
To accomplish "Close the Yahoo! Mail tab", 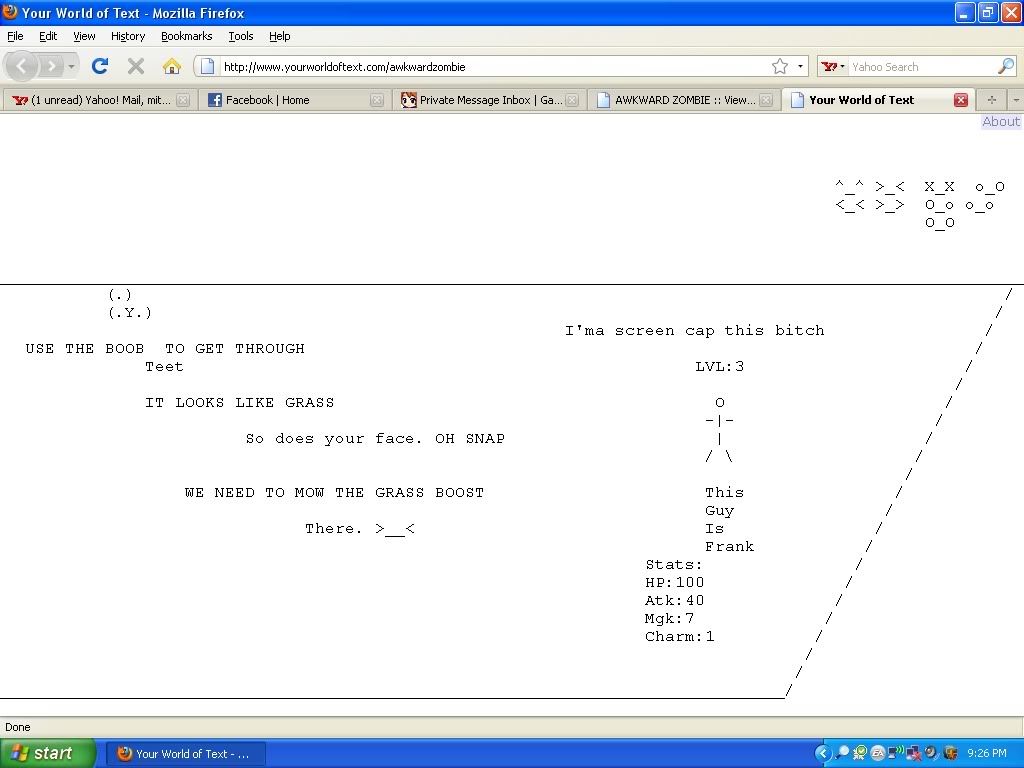I will click(x=183, y=100).
